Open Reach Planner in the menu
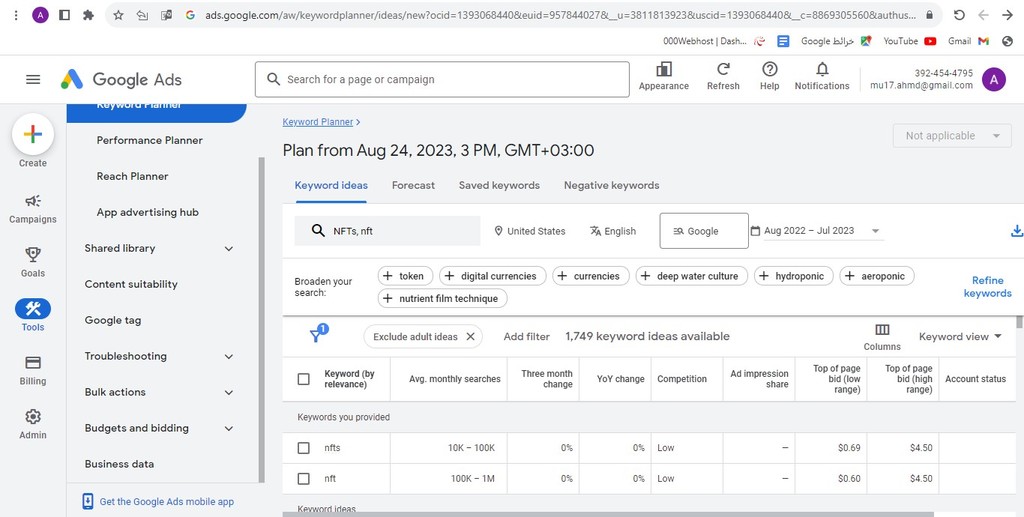 coord(133,176)
